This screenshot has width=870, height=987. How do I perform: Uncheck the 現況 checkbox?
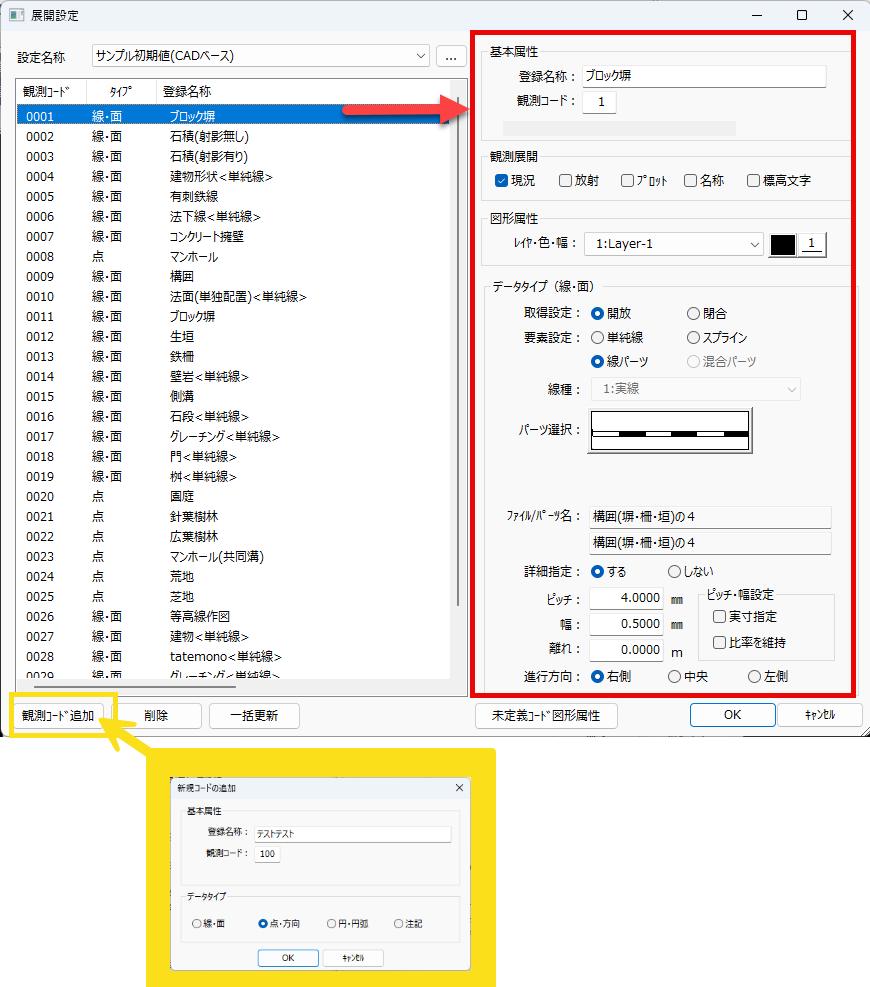[x=502, y=181]
